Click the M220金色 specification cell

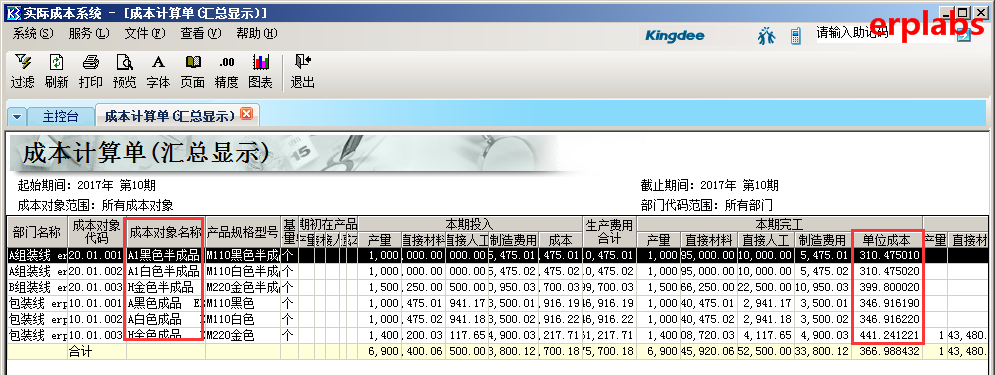[x=242, y=334]
